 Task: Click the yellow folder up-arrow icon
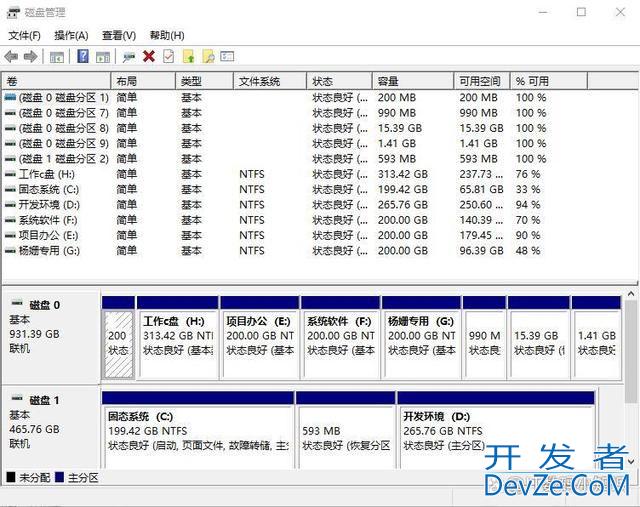[x=189, y=56]
